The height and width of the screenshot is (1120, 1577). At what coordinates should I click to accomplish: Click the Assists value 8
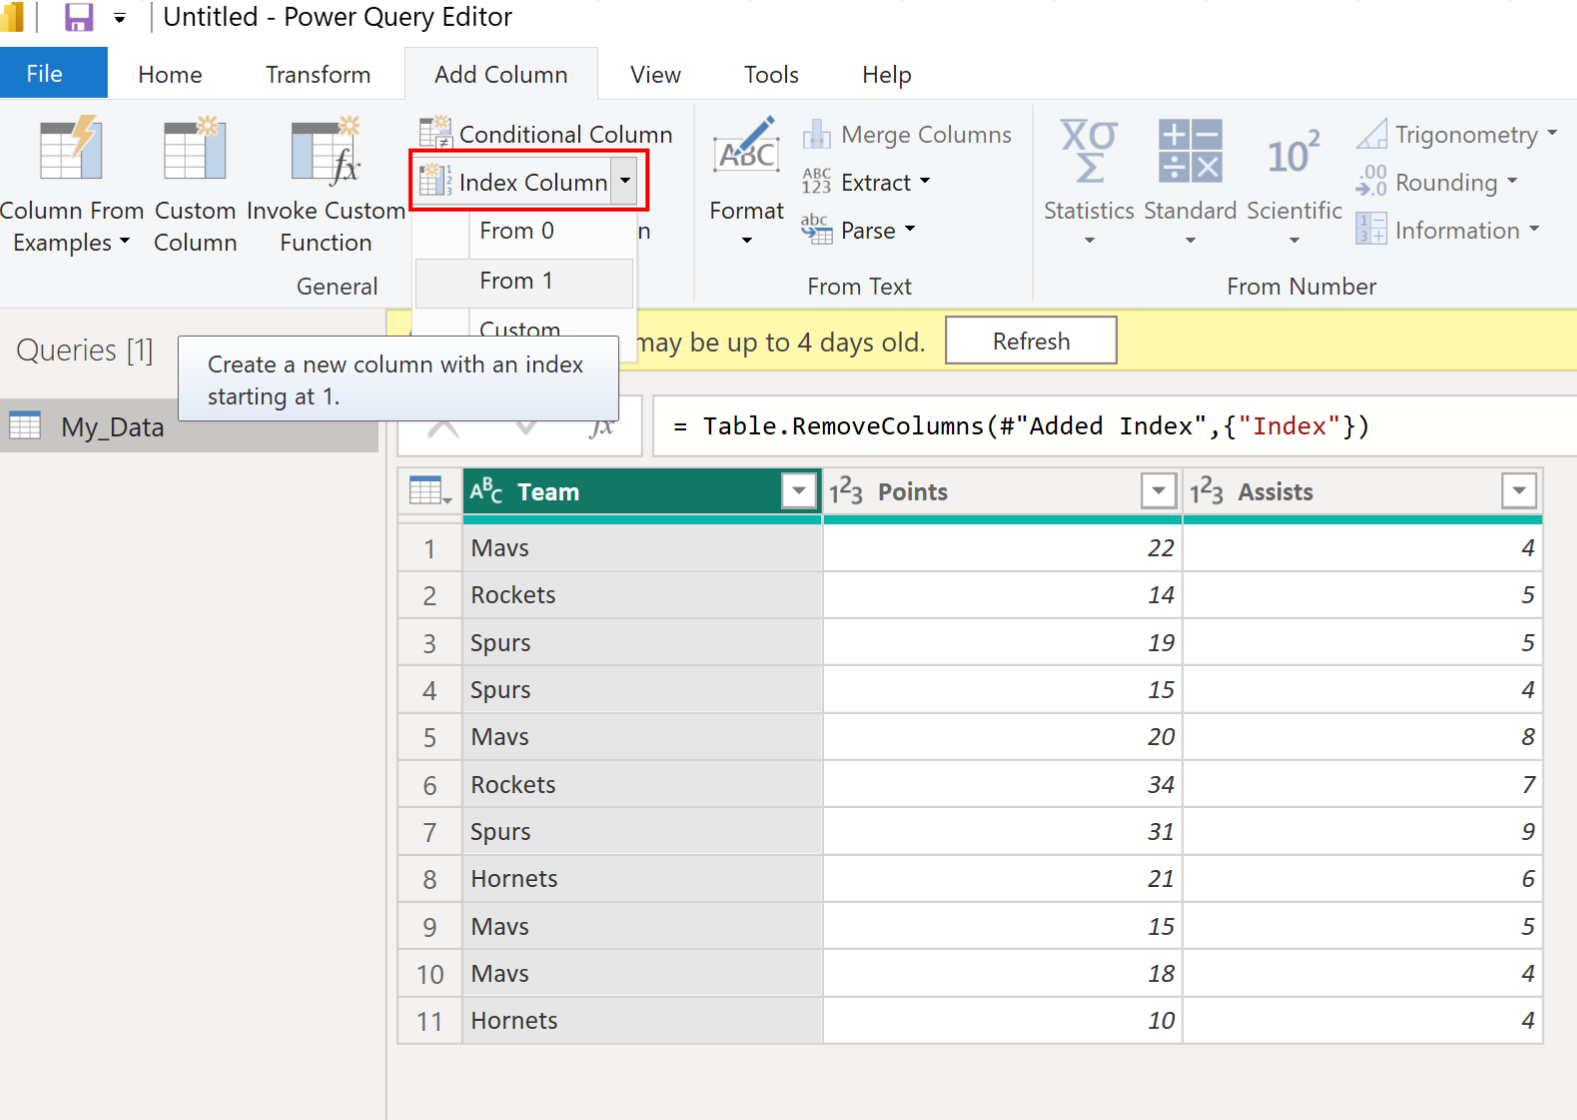[1363, 737]
